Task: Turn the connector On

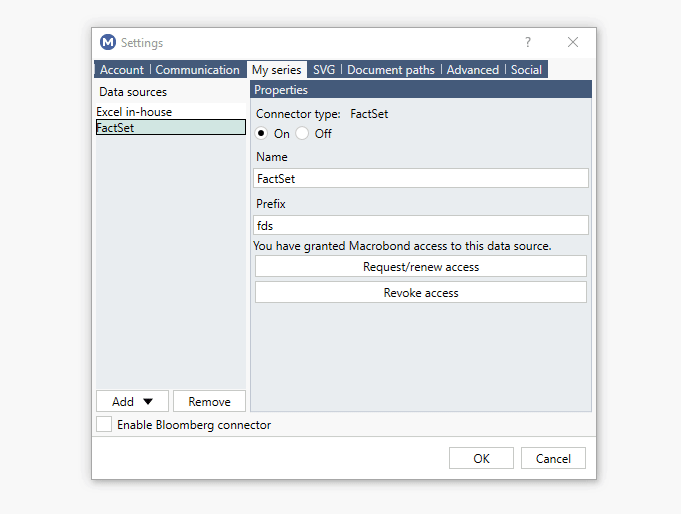Action: [261, 133]
